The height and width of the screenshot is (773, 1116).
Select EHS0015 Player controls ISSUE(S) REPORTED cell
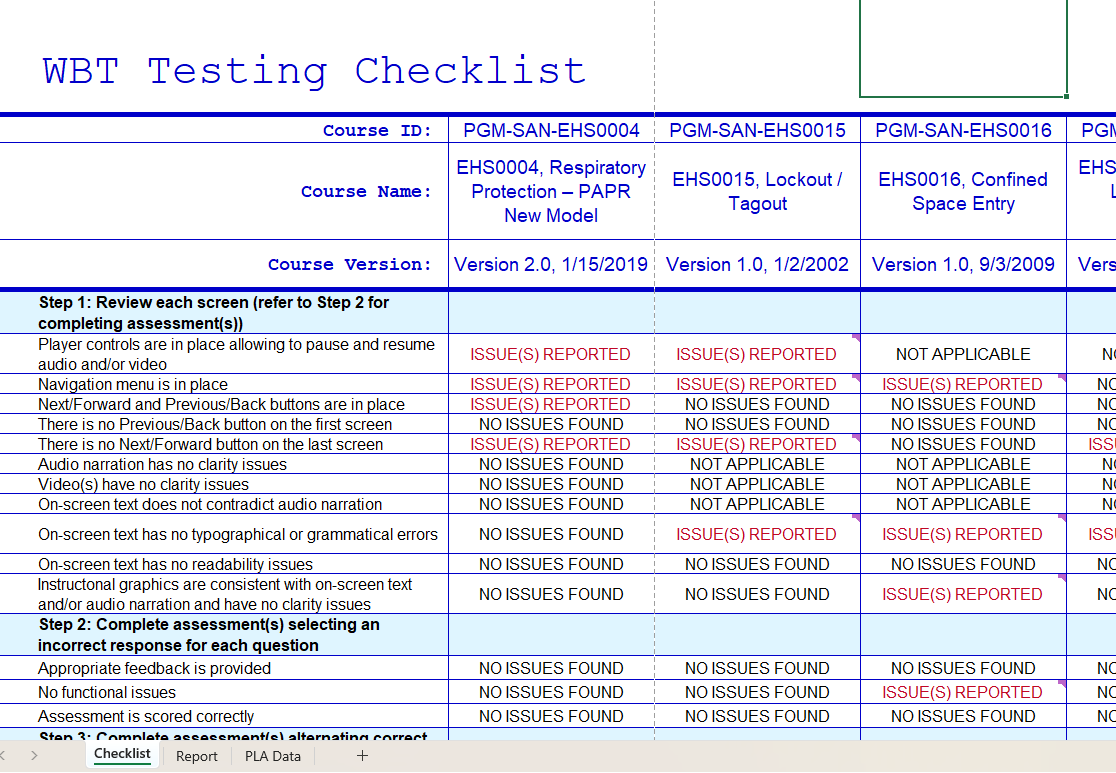coord(757,354)
